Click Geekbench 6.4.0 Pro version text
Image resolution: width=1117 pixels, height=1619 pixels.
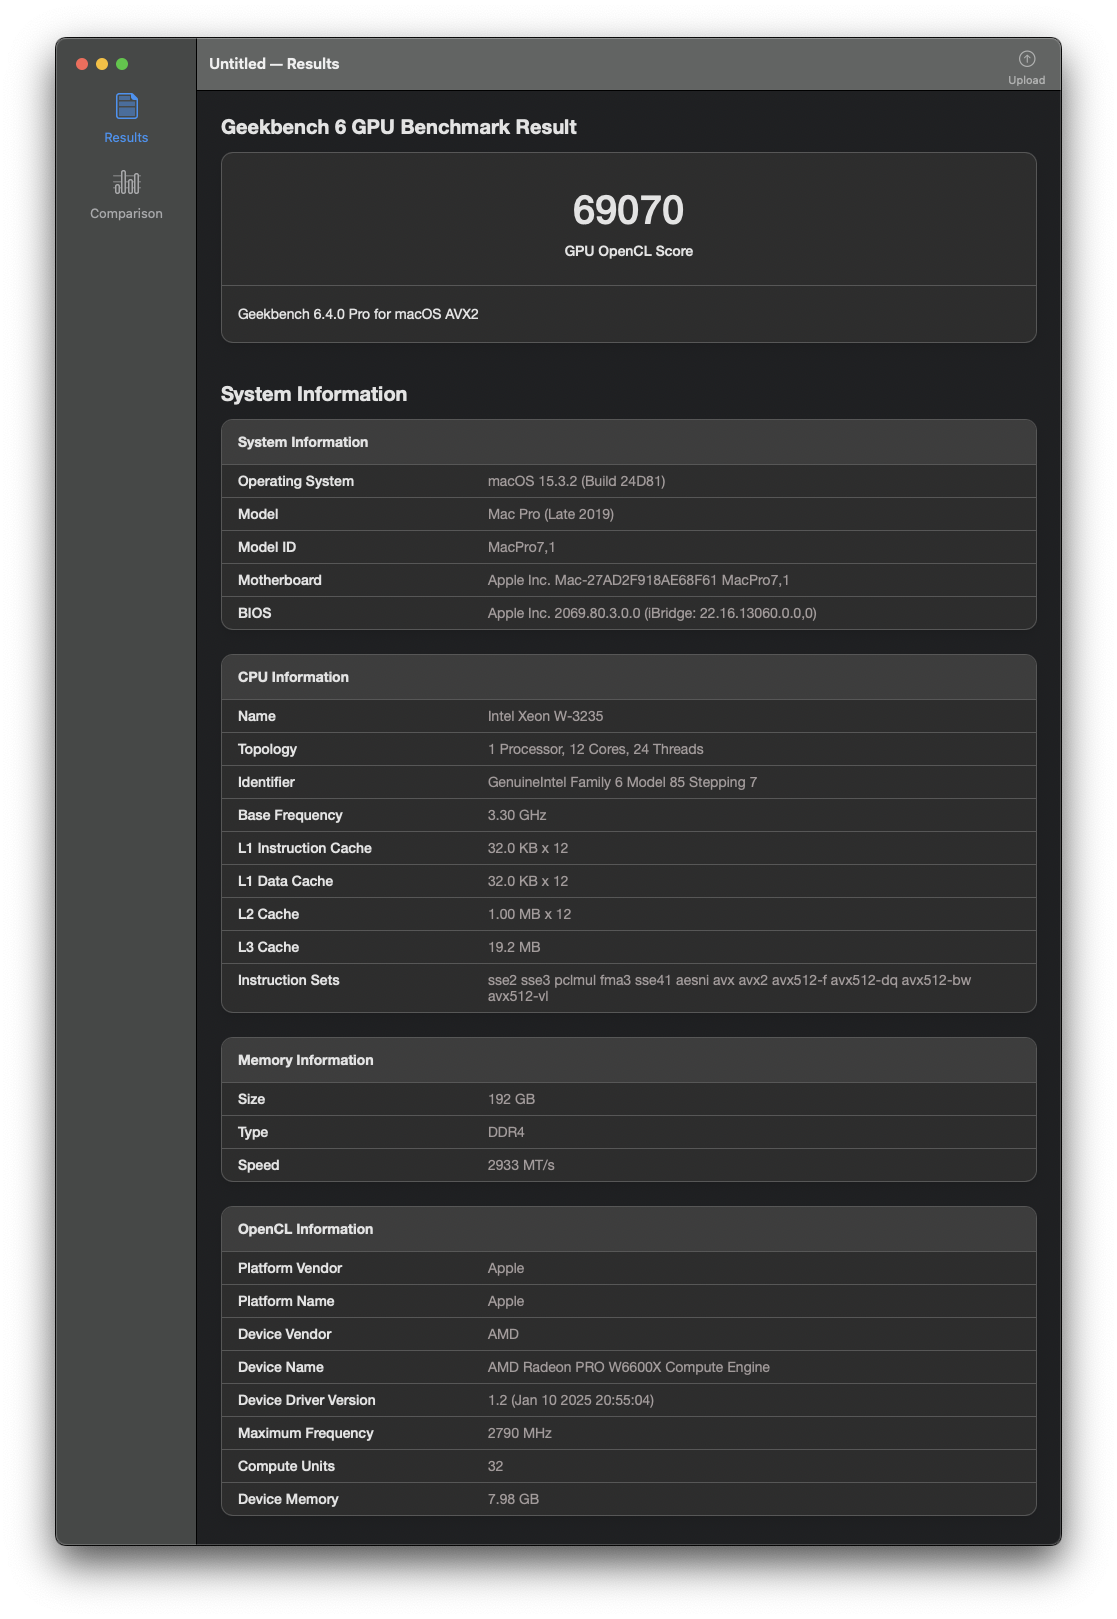[x=358, y=314]
